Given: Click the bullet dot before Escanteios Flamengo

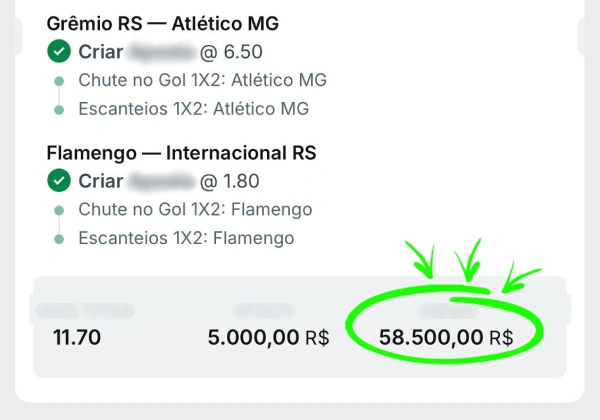Looking at the screenshot, I should click(x=59, y=238).
